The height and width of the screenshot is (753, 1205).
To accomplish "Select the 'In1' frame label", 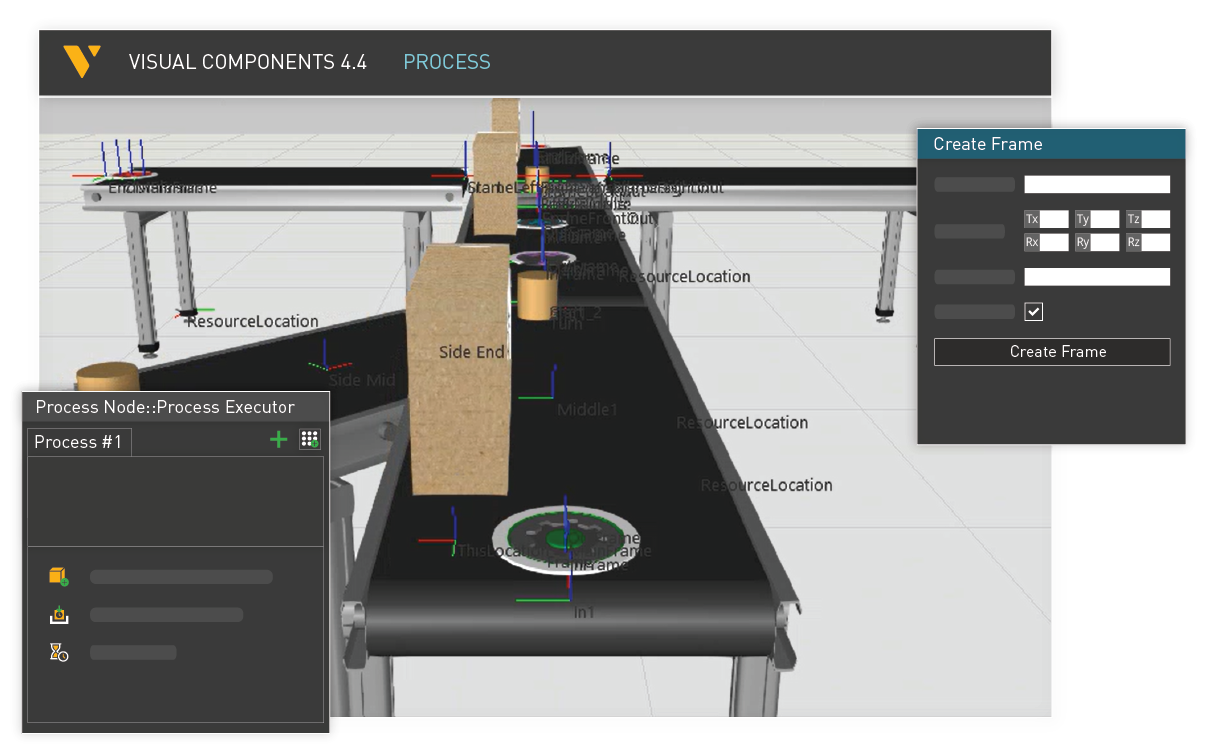I will click(584, 612).
